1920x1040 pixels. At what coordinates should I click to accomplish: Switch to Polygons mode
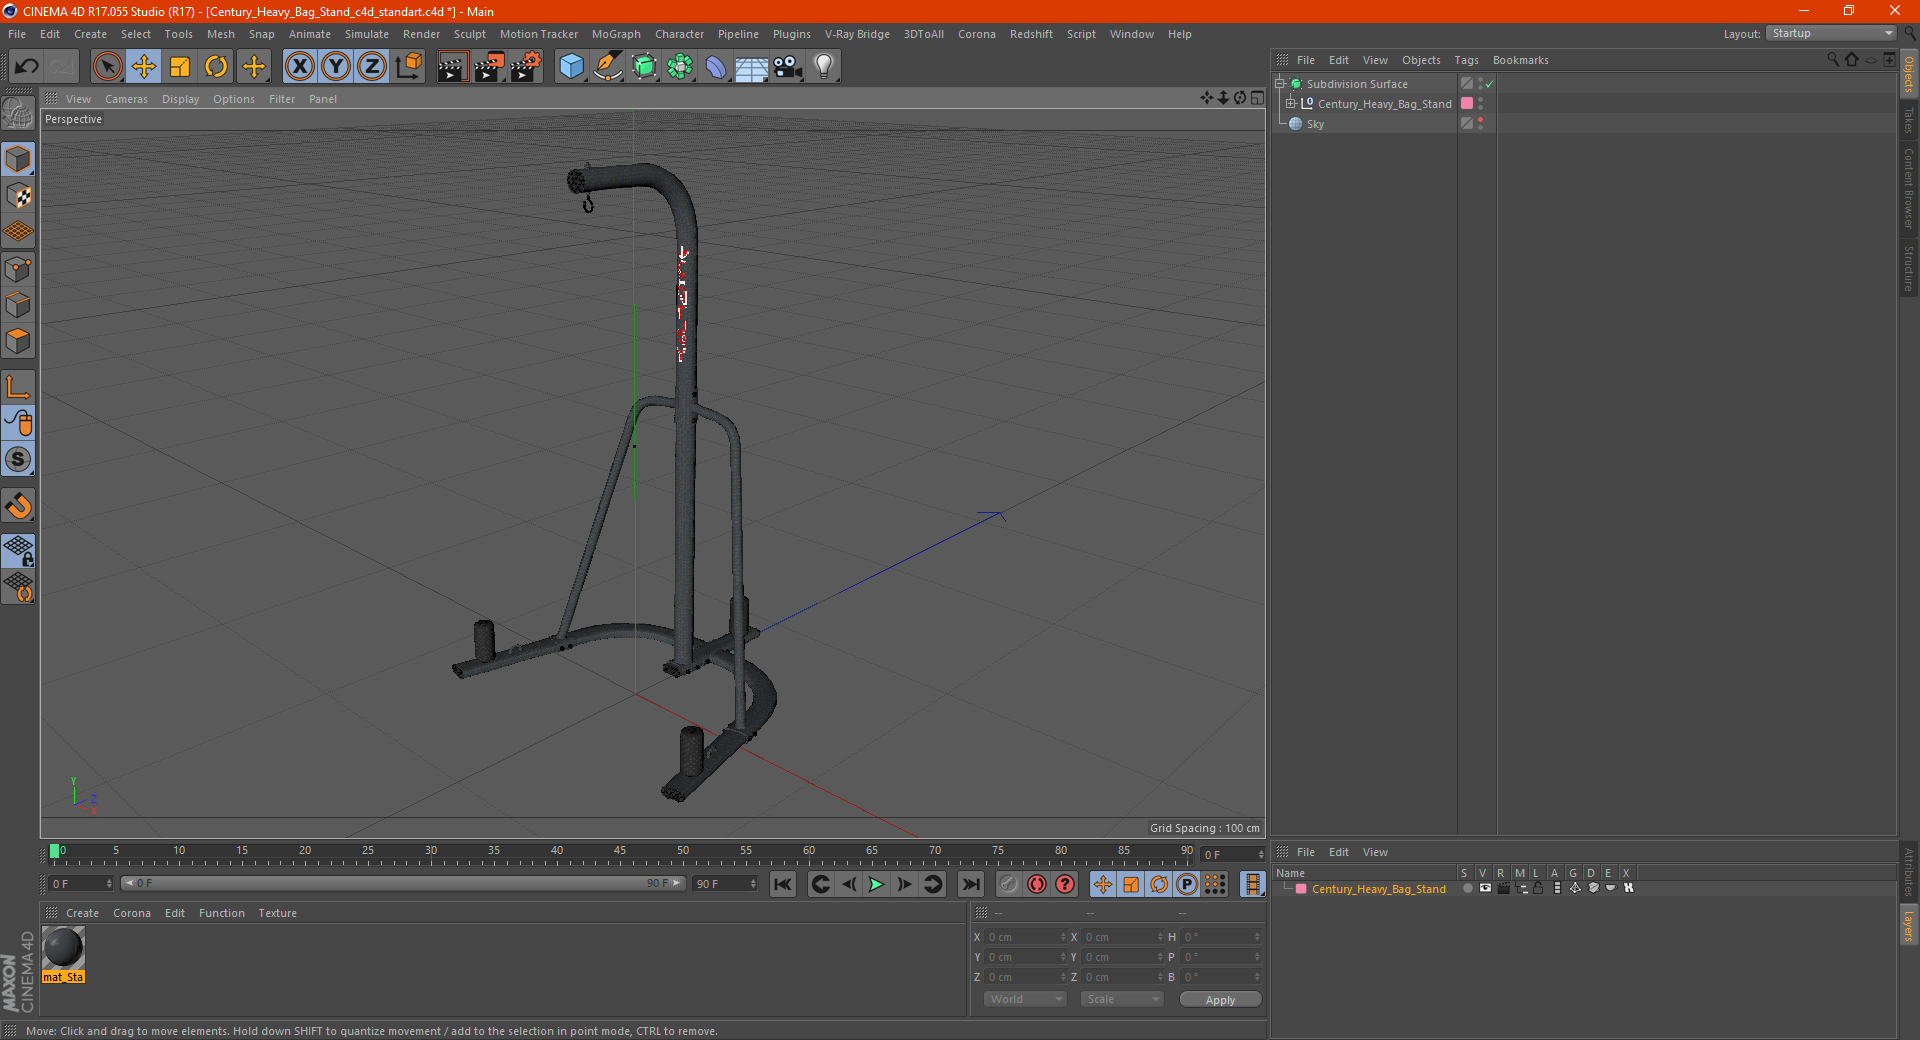pyautogui.click(x=18, y=341)
